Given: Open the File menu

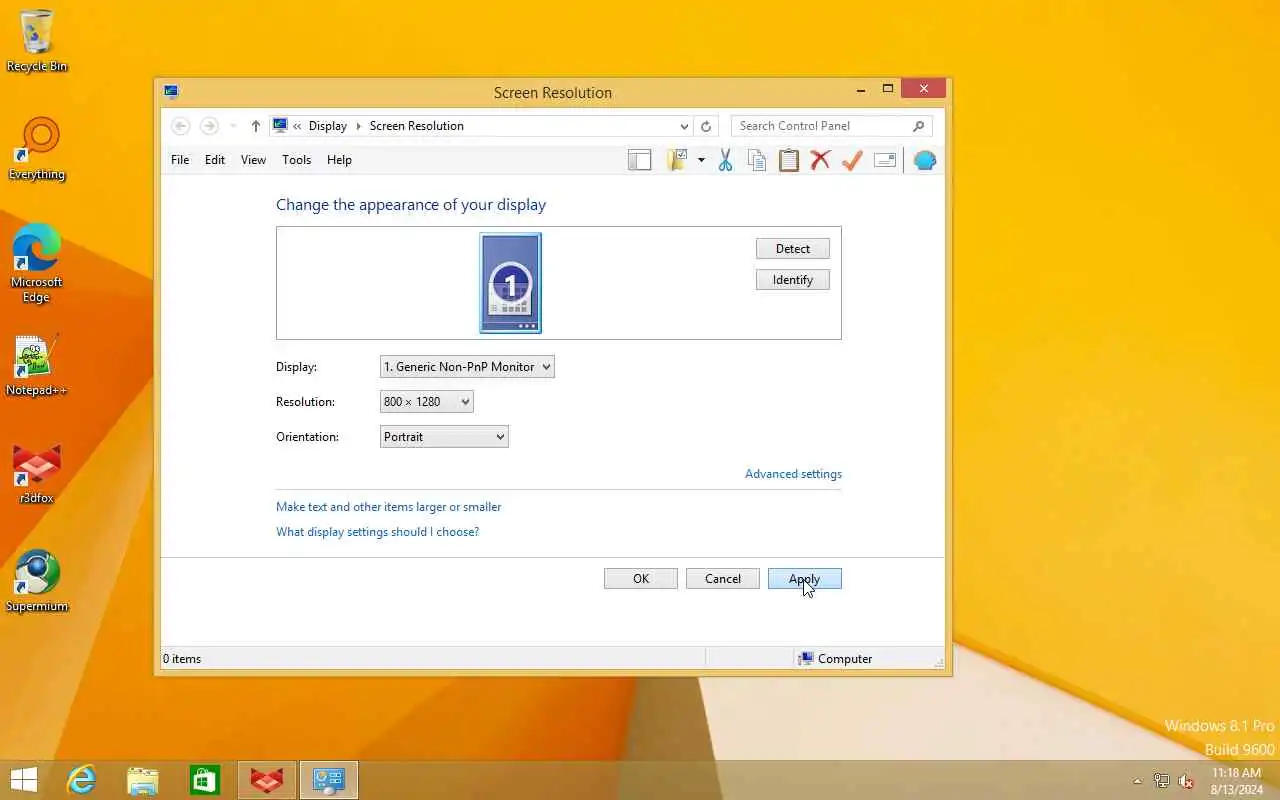Looking at the screenshot, I should [180, 160].
